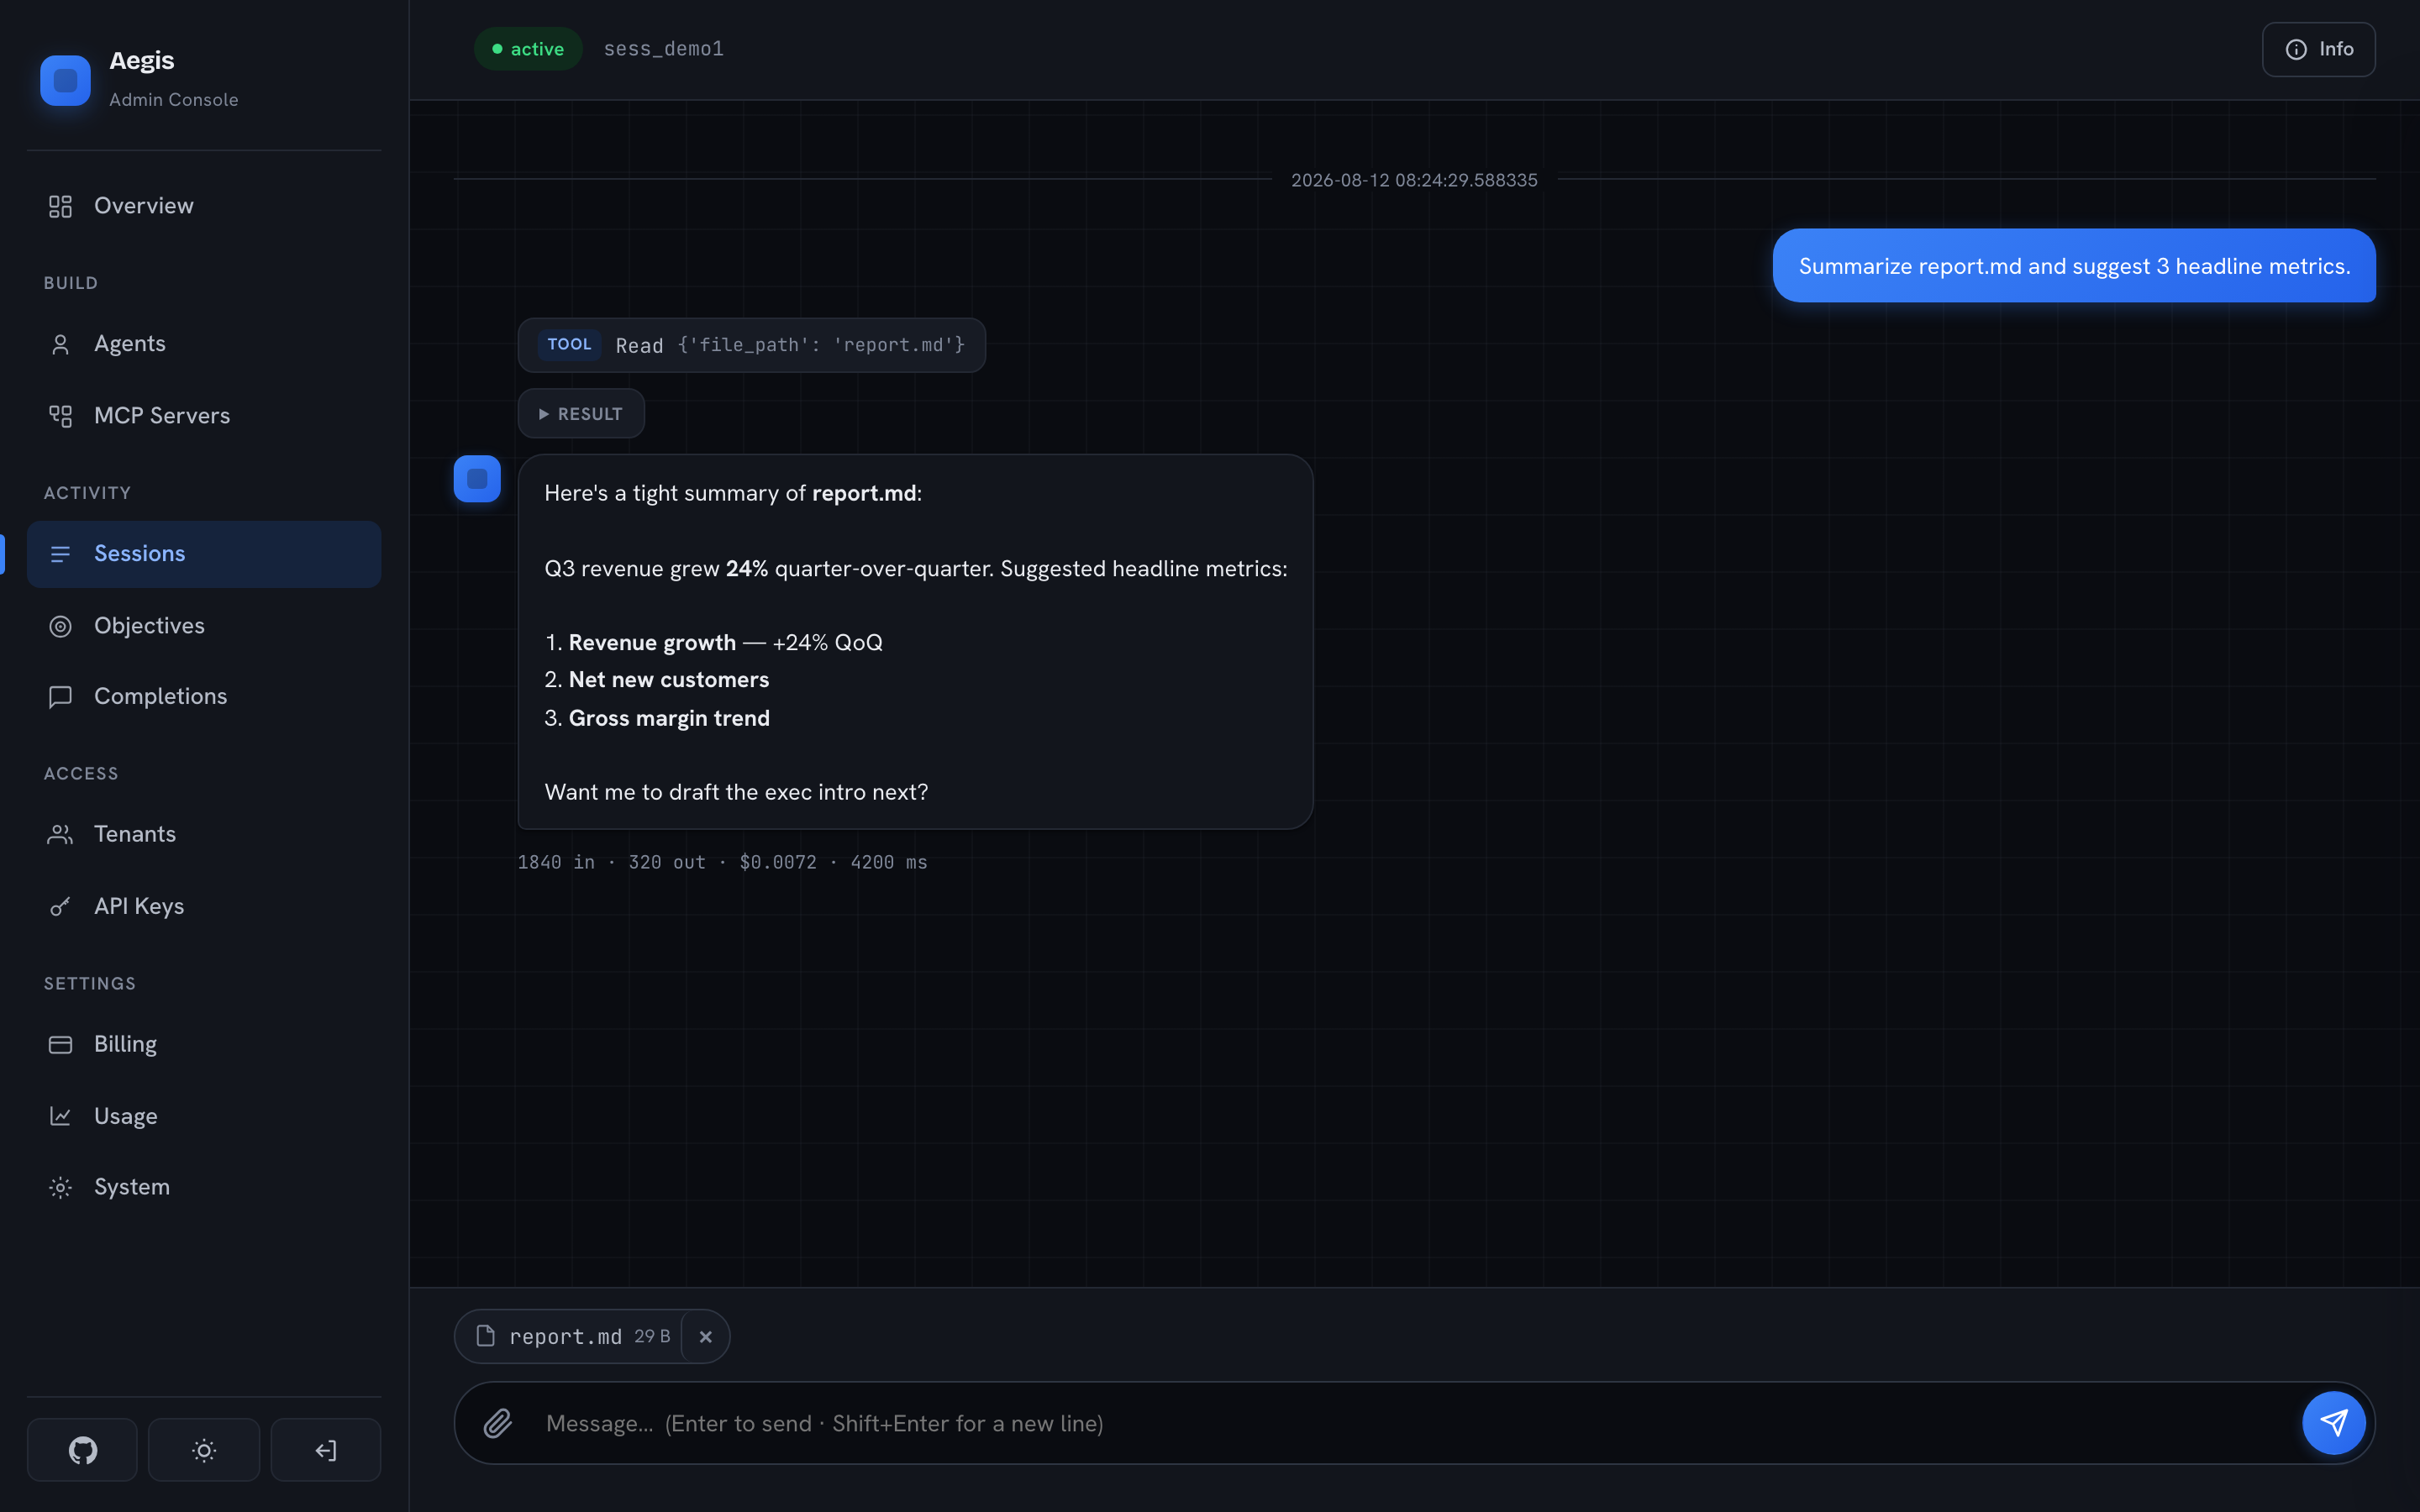
Task: Open Billing settings
Action: 204,1045
